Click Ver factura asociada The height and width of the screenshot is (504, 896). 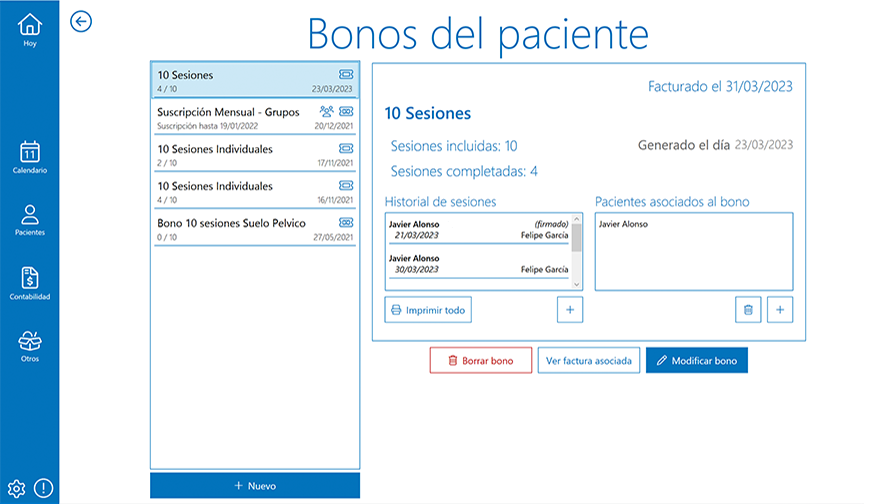(x=589, y=361)
